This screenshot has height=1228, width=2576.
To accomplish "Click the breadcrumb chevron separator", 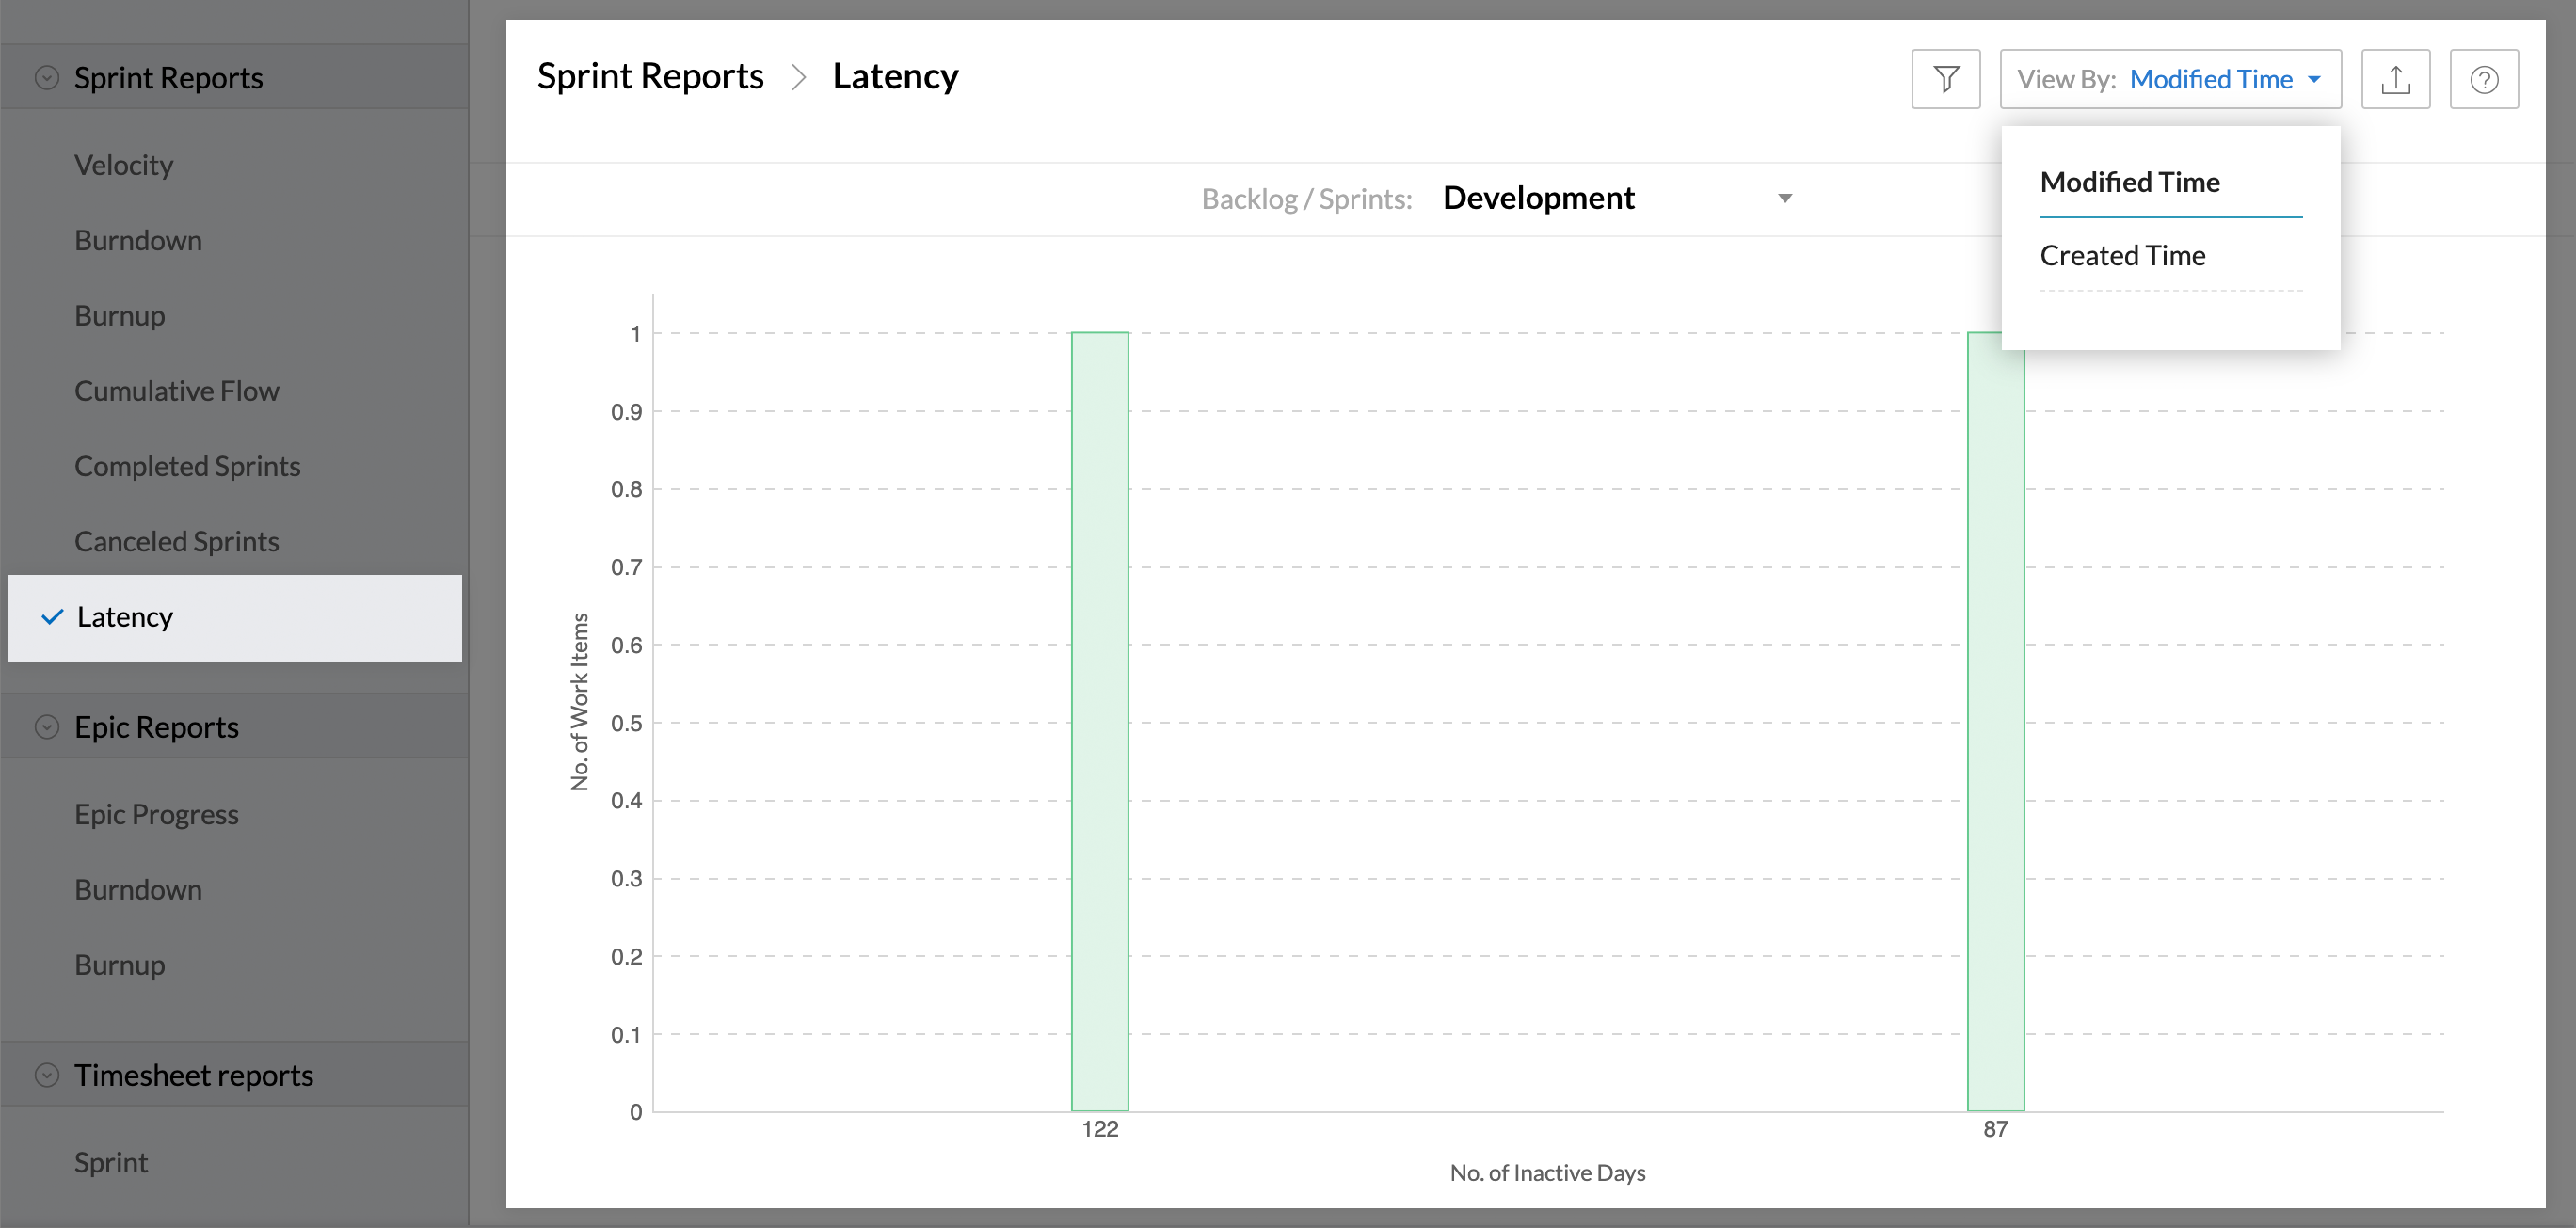I will tap(798, 77).
